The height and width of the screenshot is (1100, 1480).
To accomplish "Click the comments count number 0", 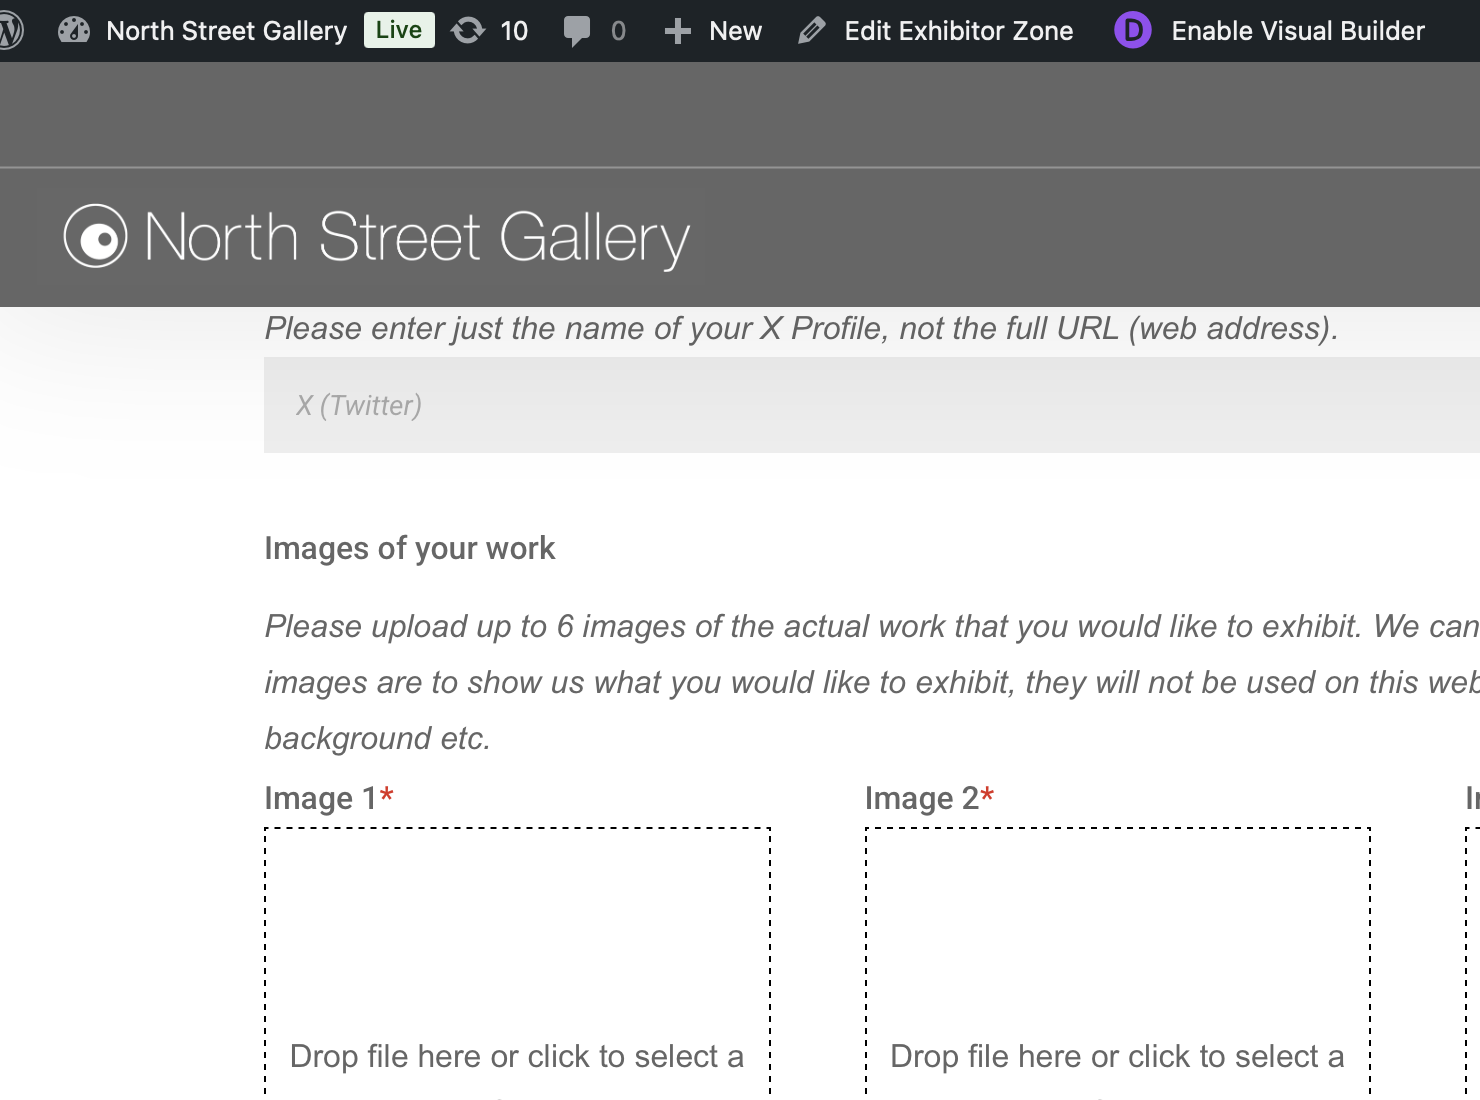I will (x=618, y=31).
